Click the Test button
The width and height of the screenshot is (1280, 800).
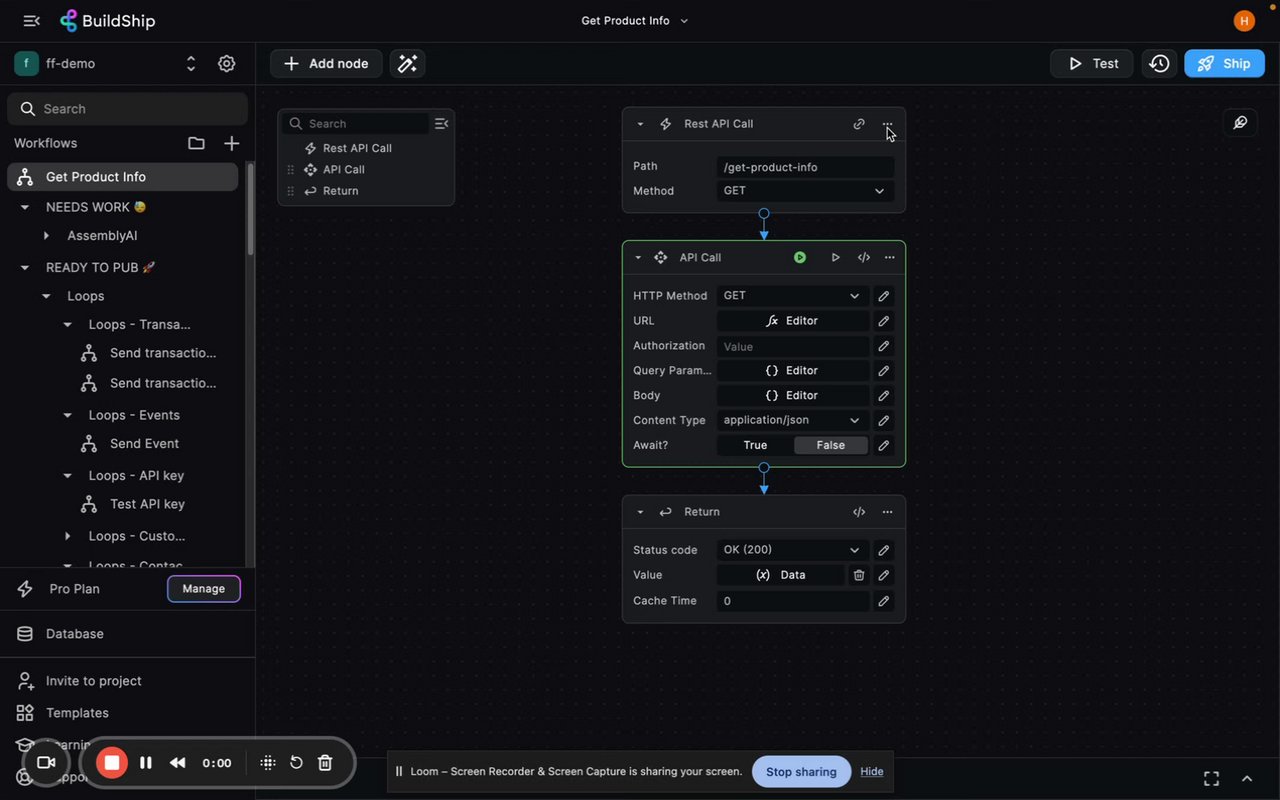tap(1091, 64)
